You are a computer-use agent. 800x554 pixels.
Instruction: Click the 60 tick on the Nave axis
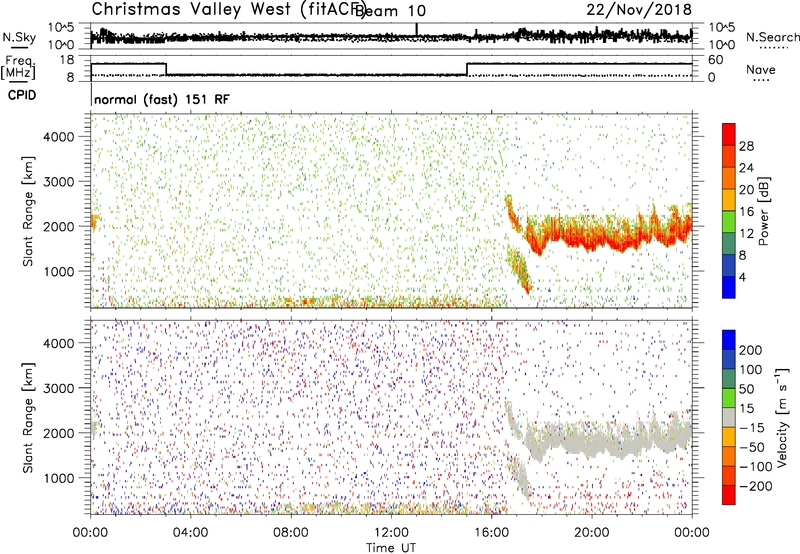pos(715,60)
